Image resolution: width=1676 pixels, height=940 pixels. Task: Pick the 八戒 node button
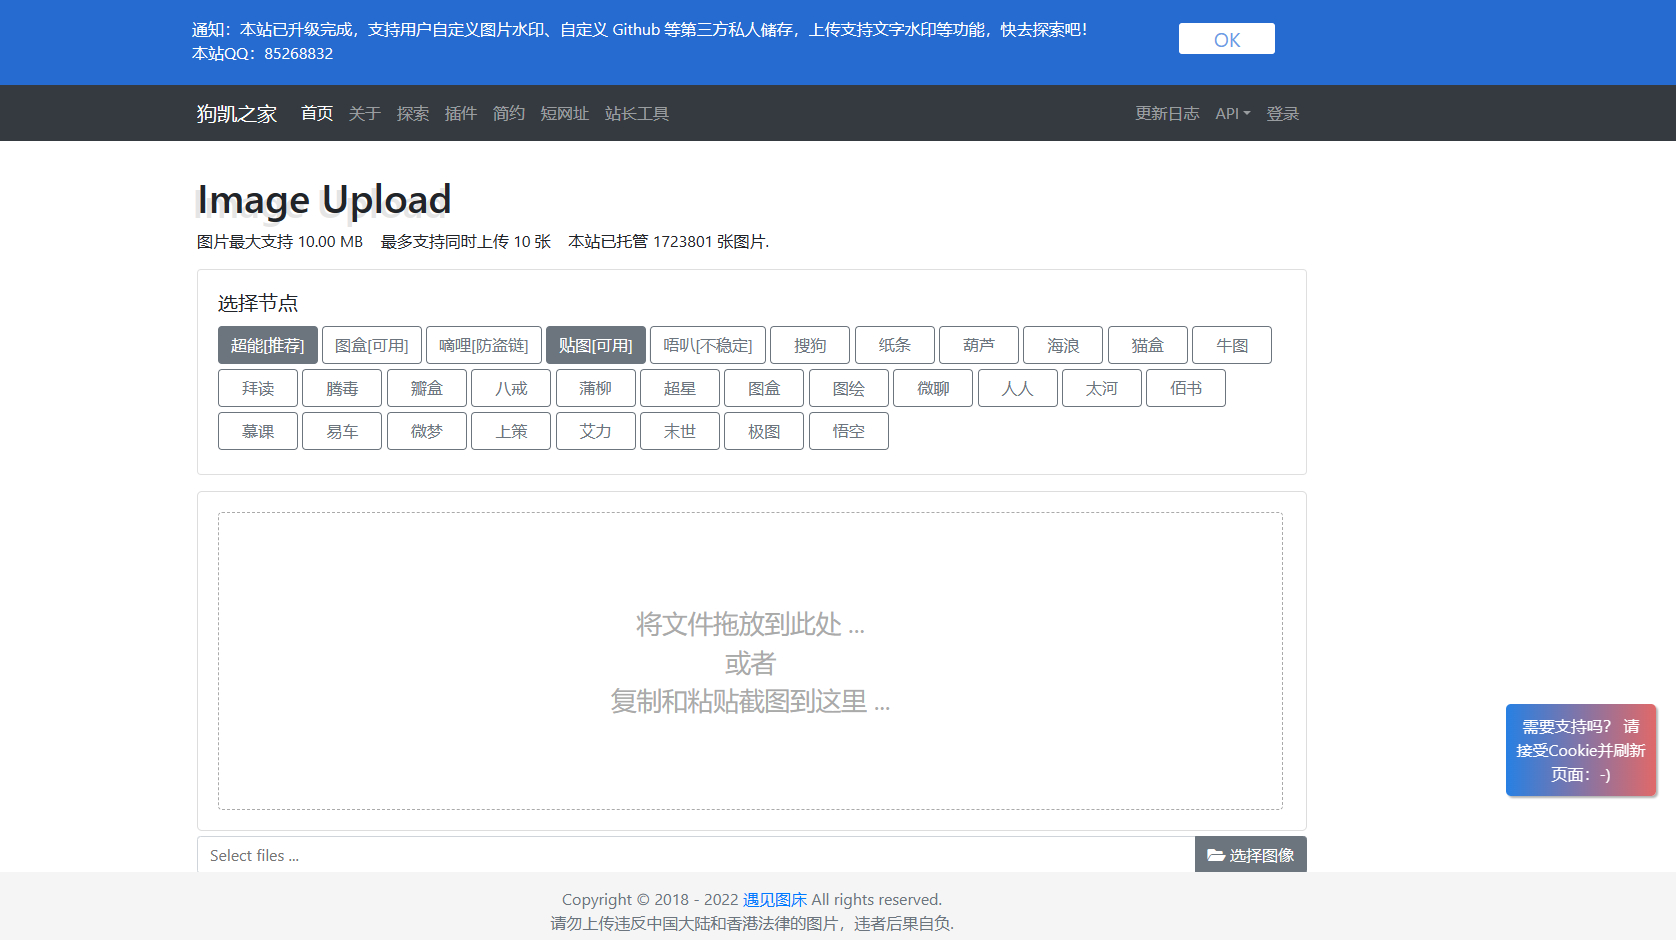pyautogui.click(x=511, y=388)
